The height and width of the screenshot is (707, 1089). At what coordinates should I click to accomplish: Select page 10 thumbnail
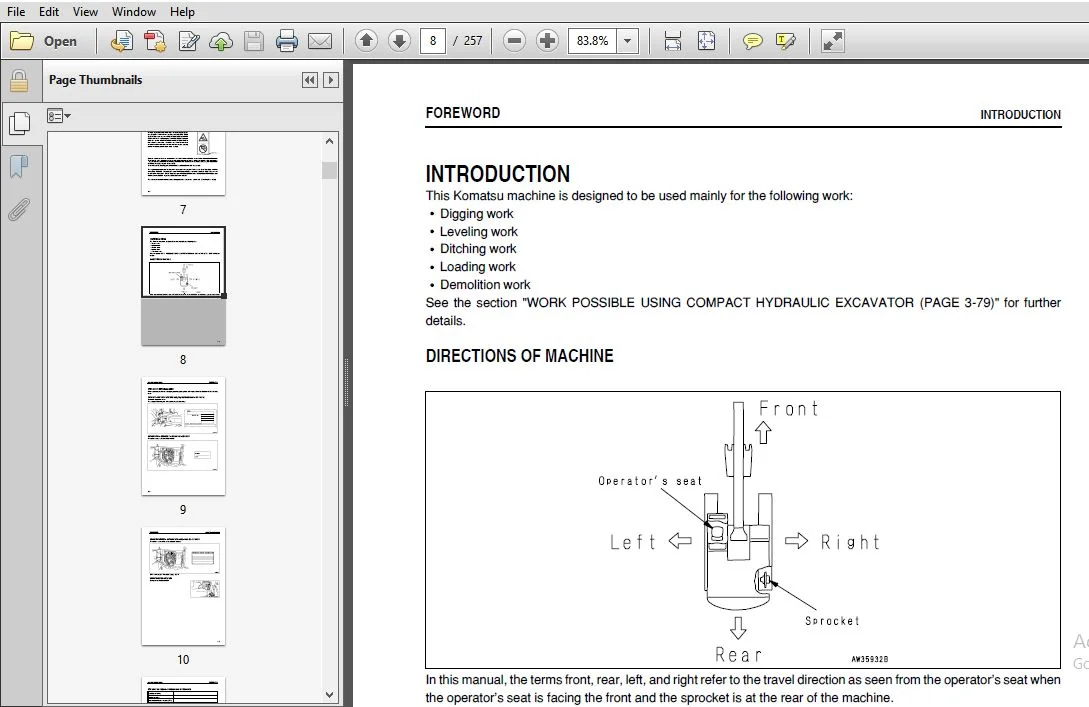pyautogui.click(x=183, y=586)
